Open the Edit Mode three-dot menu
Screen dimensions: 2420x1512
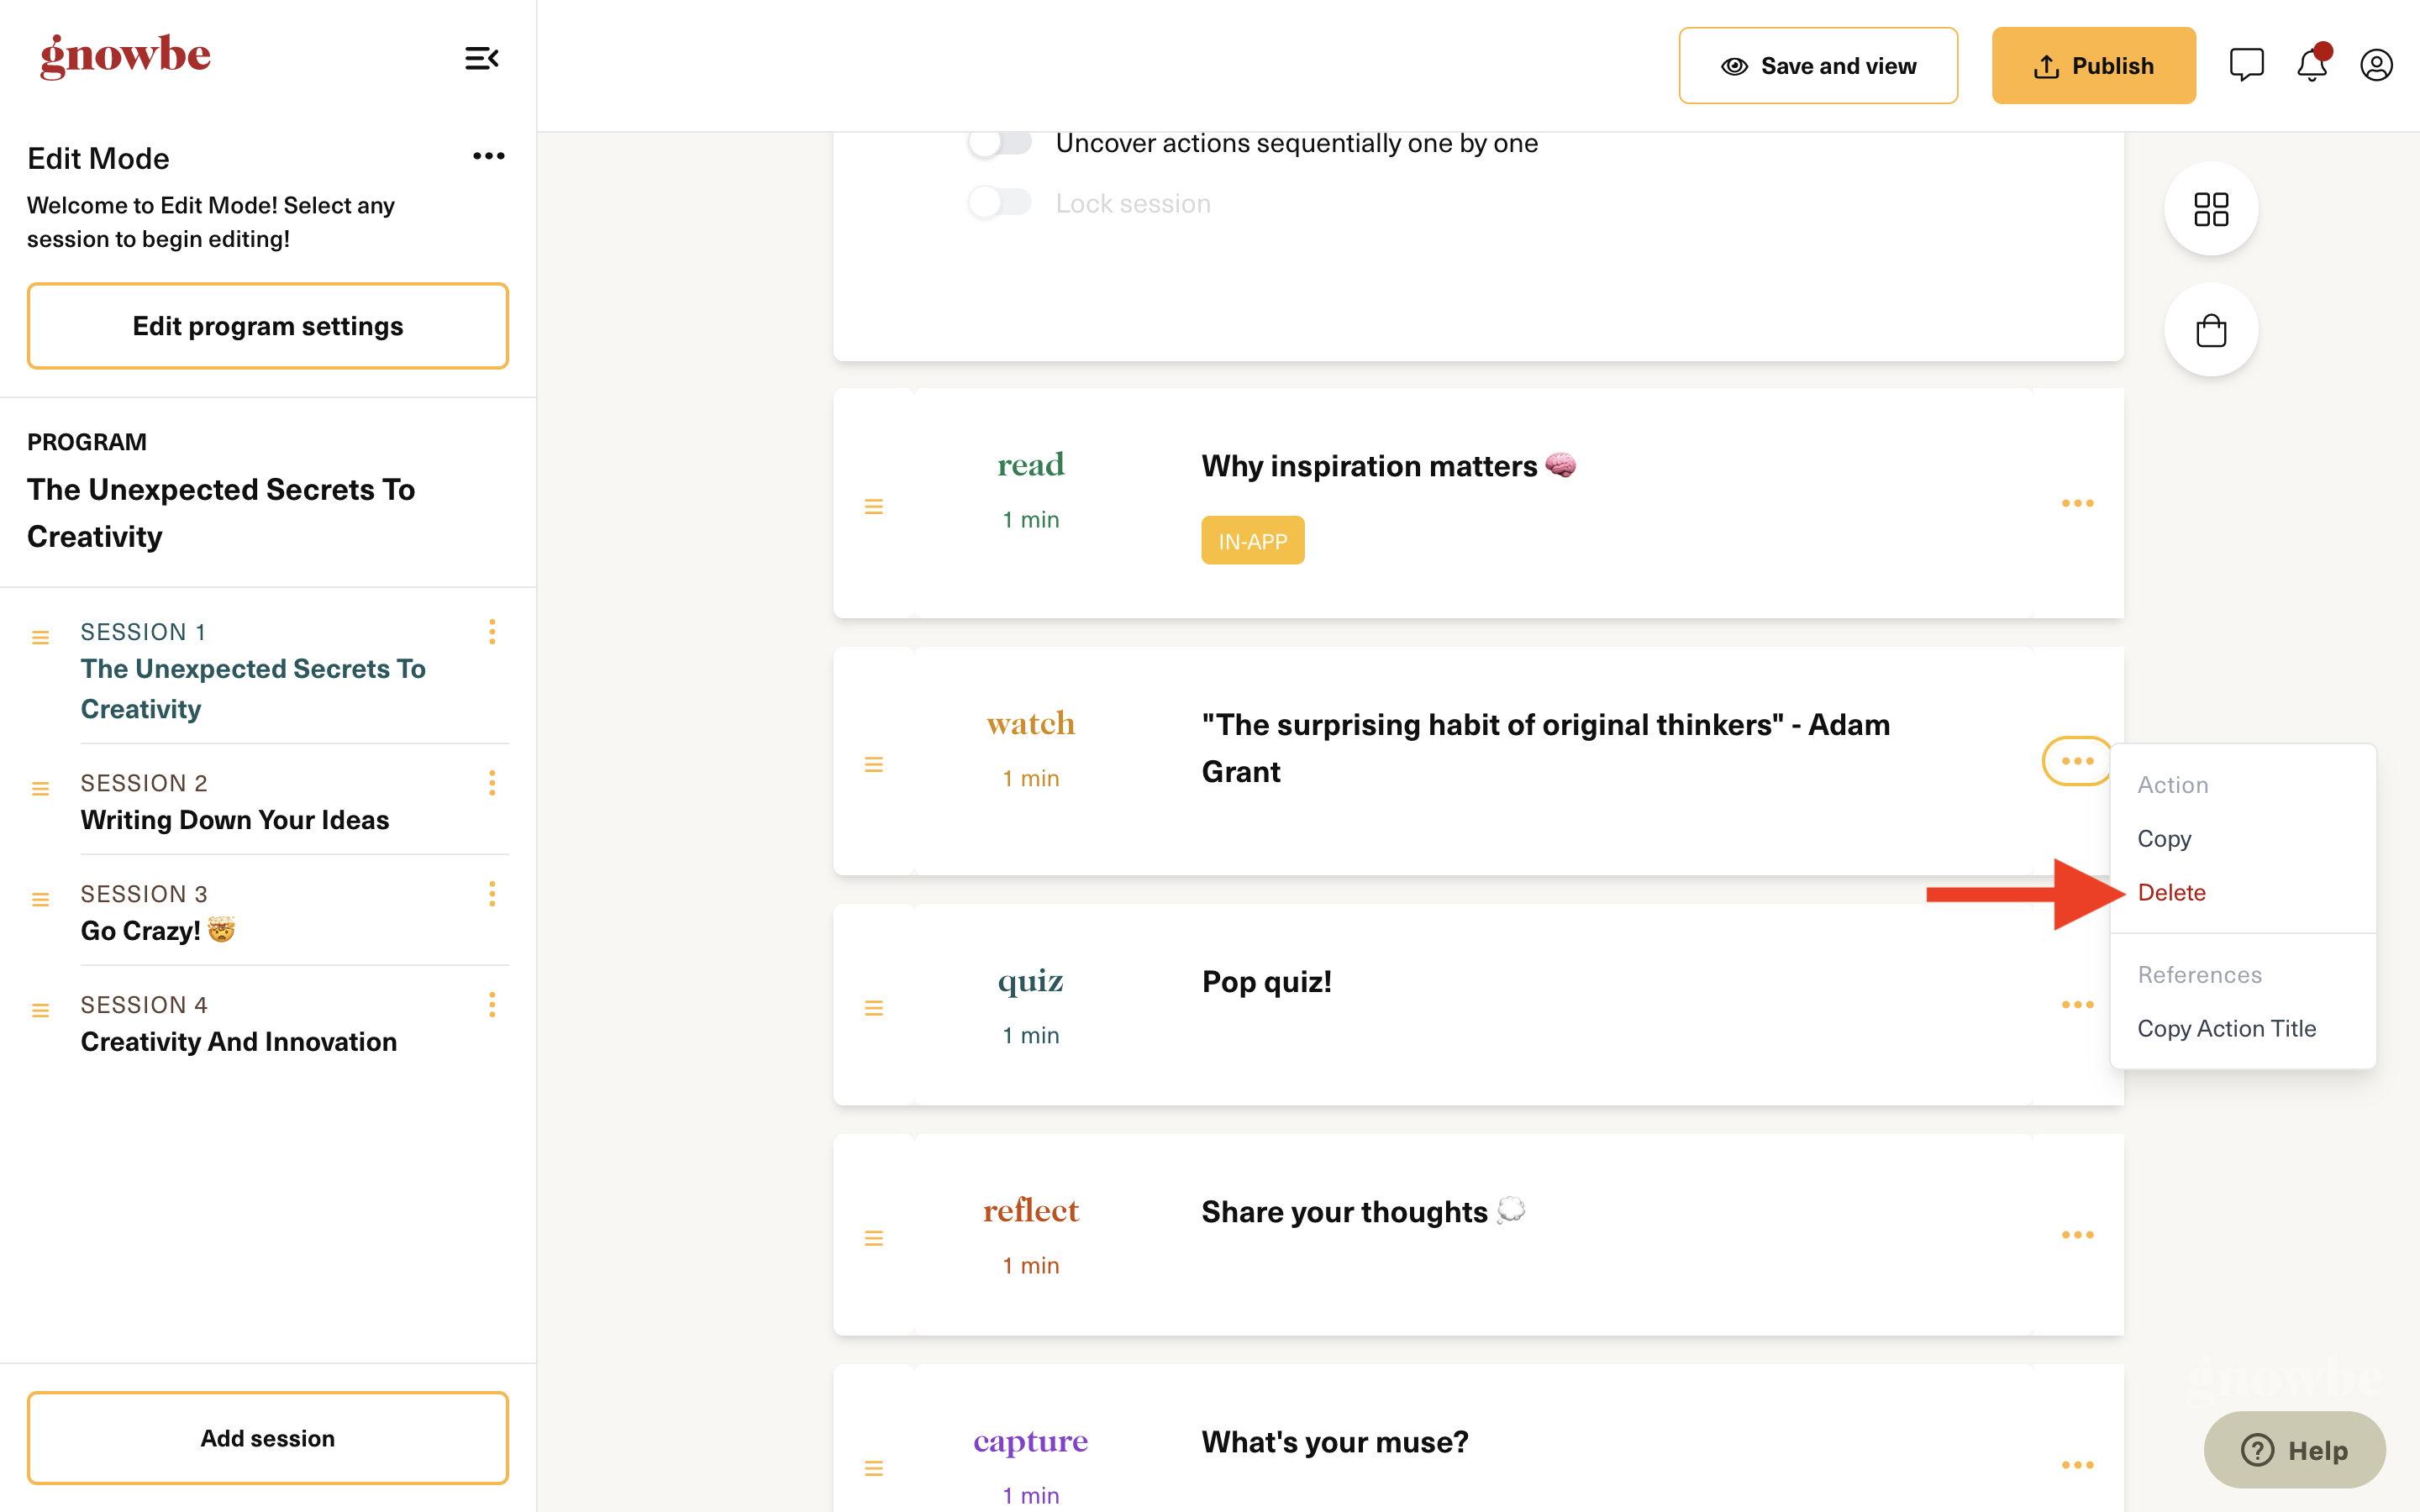(x=488, y=156)
